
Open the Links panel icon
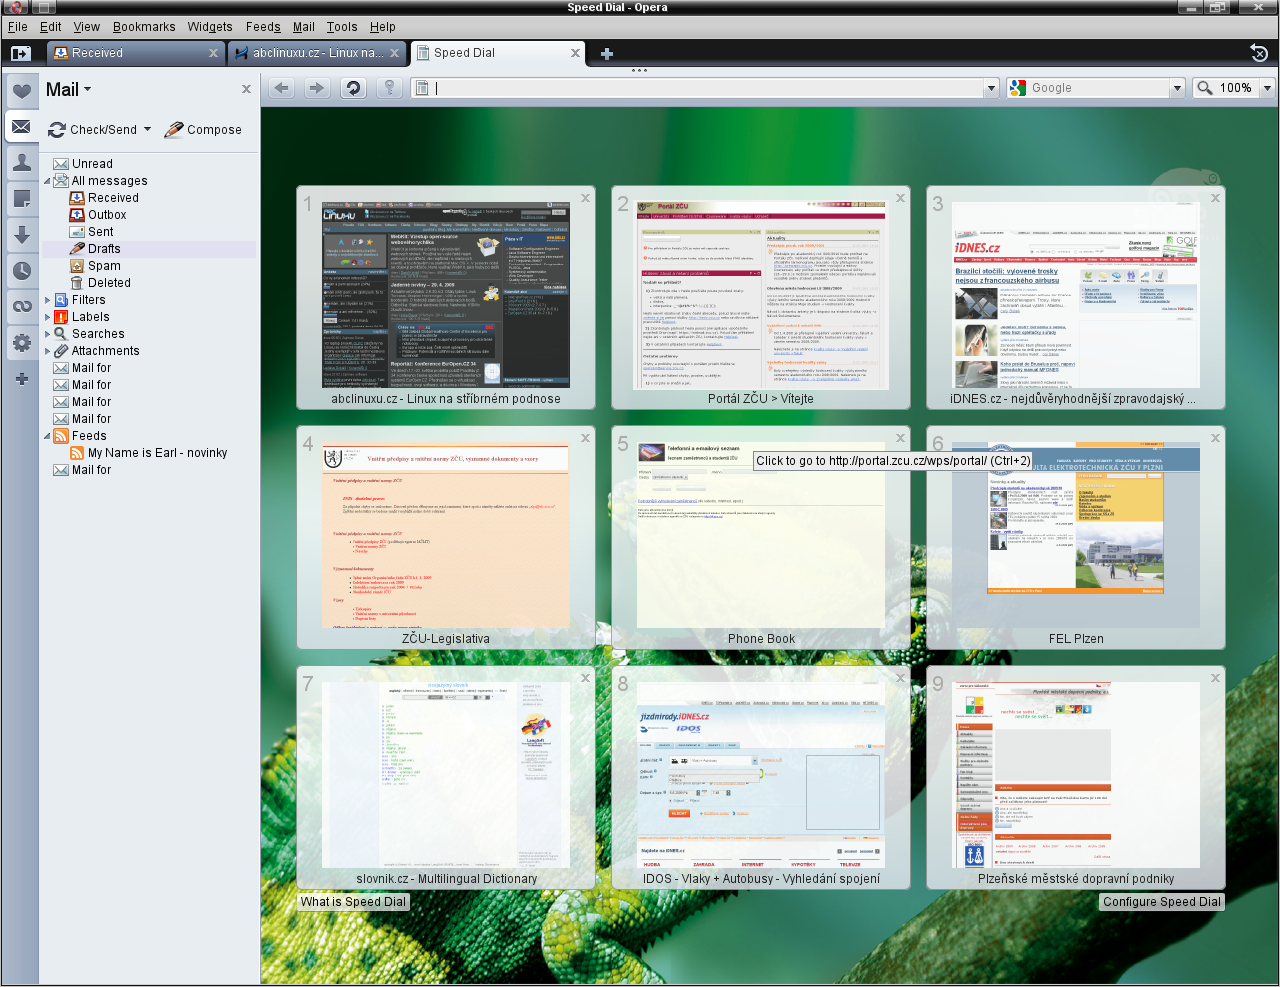[x=21, y=306]
